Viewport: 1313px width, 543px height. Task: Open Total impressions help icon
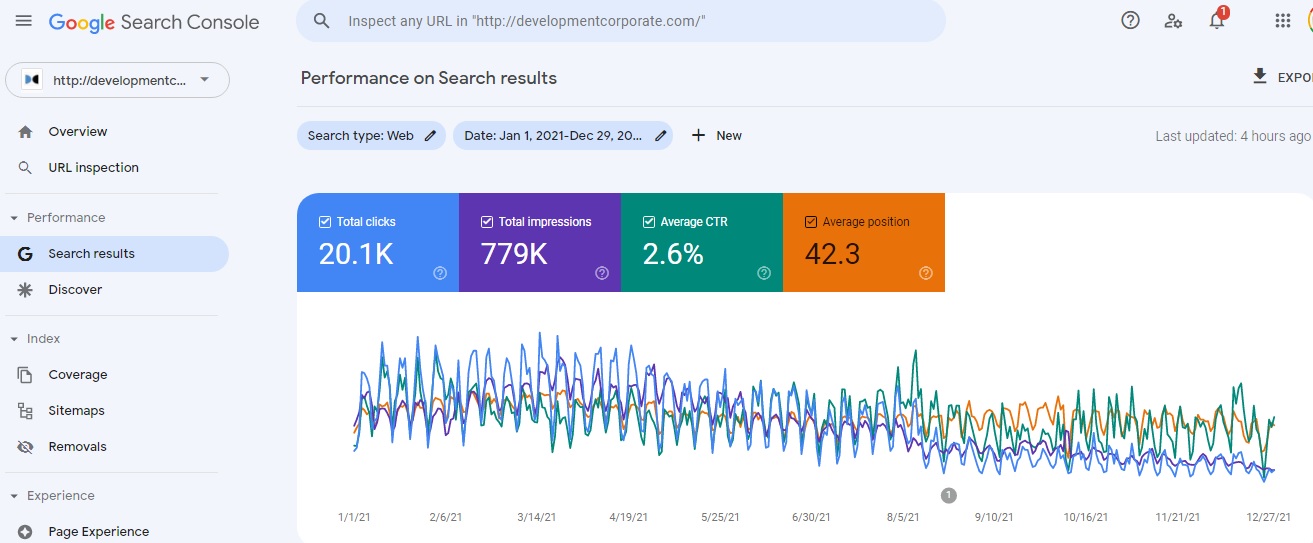(602, 273)
